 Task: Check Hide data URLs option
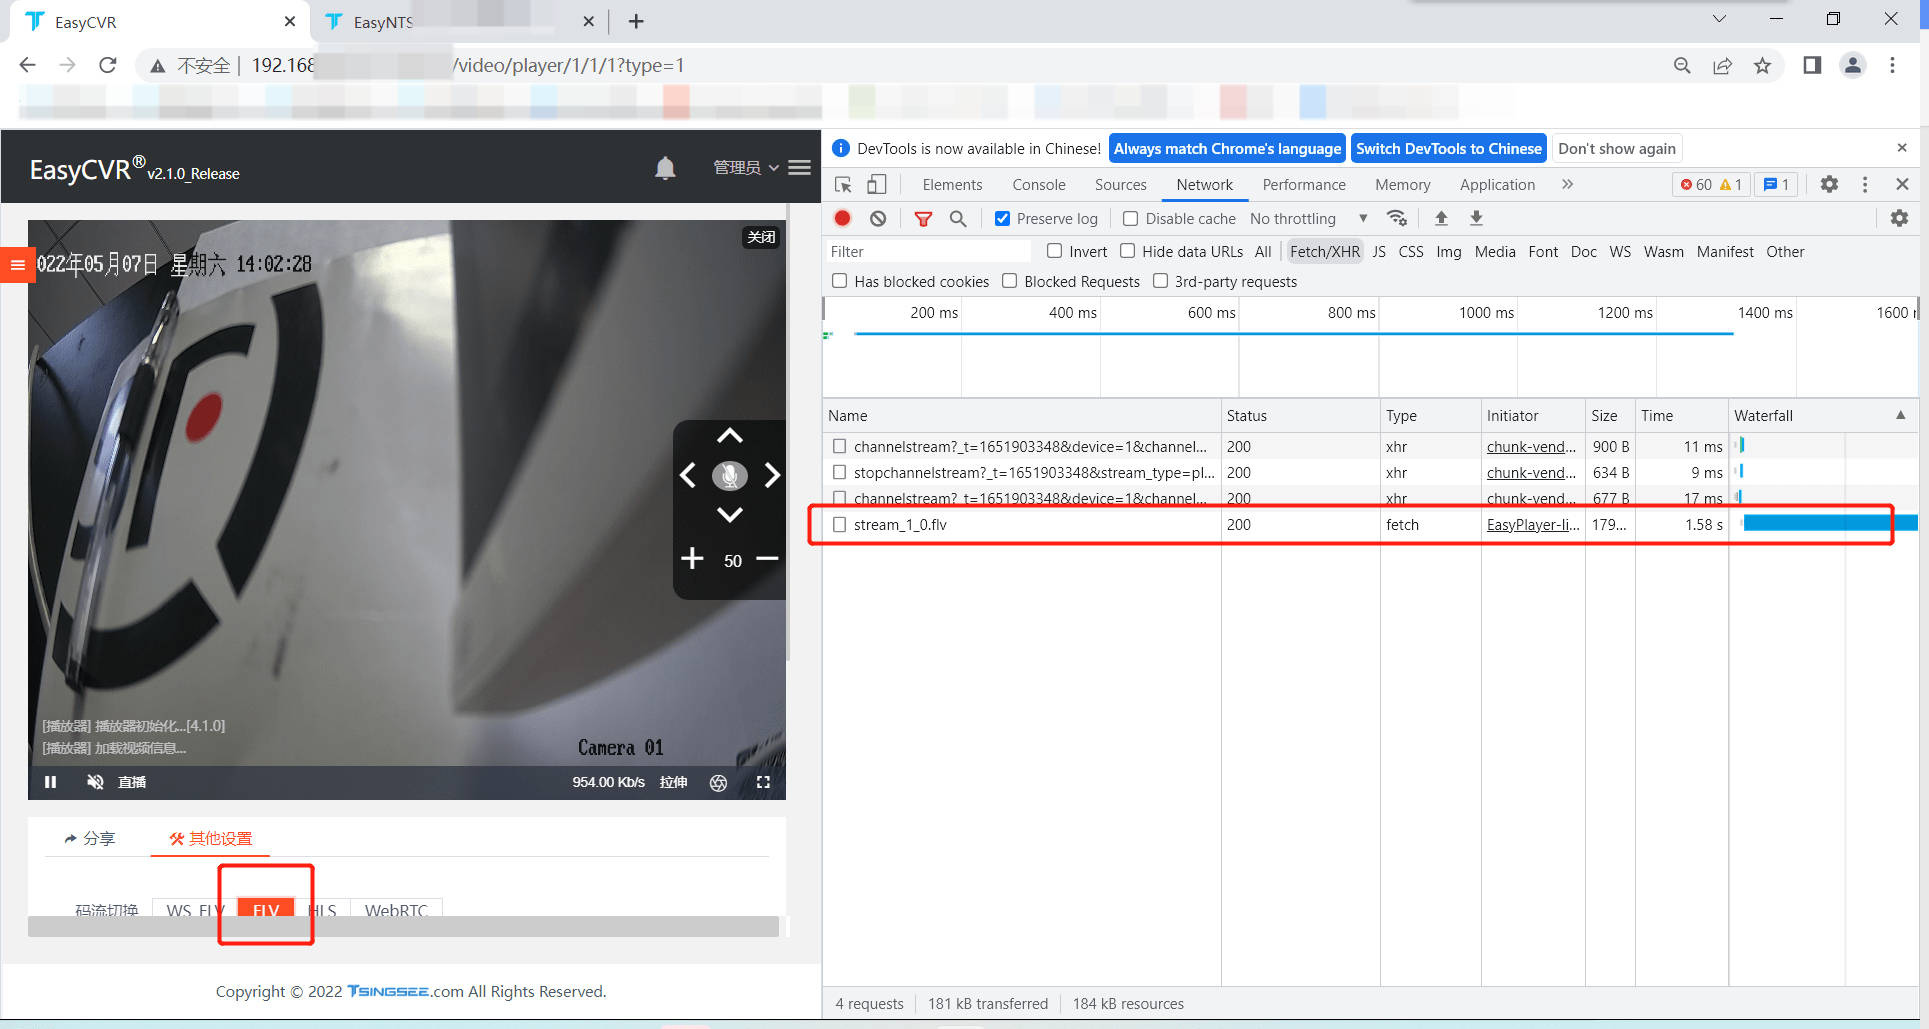tap(1128, 251)
